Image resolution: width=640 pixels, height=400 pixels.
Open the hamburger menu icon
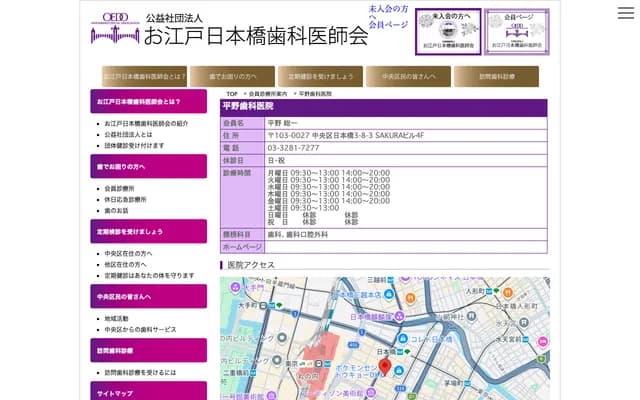tap(625, 13)
